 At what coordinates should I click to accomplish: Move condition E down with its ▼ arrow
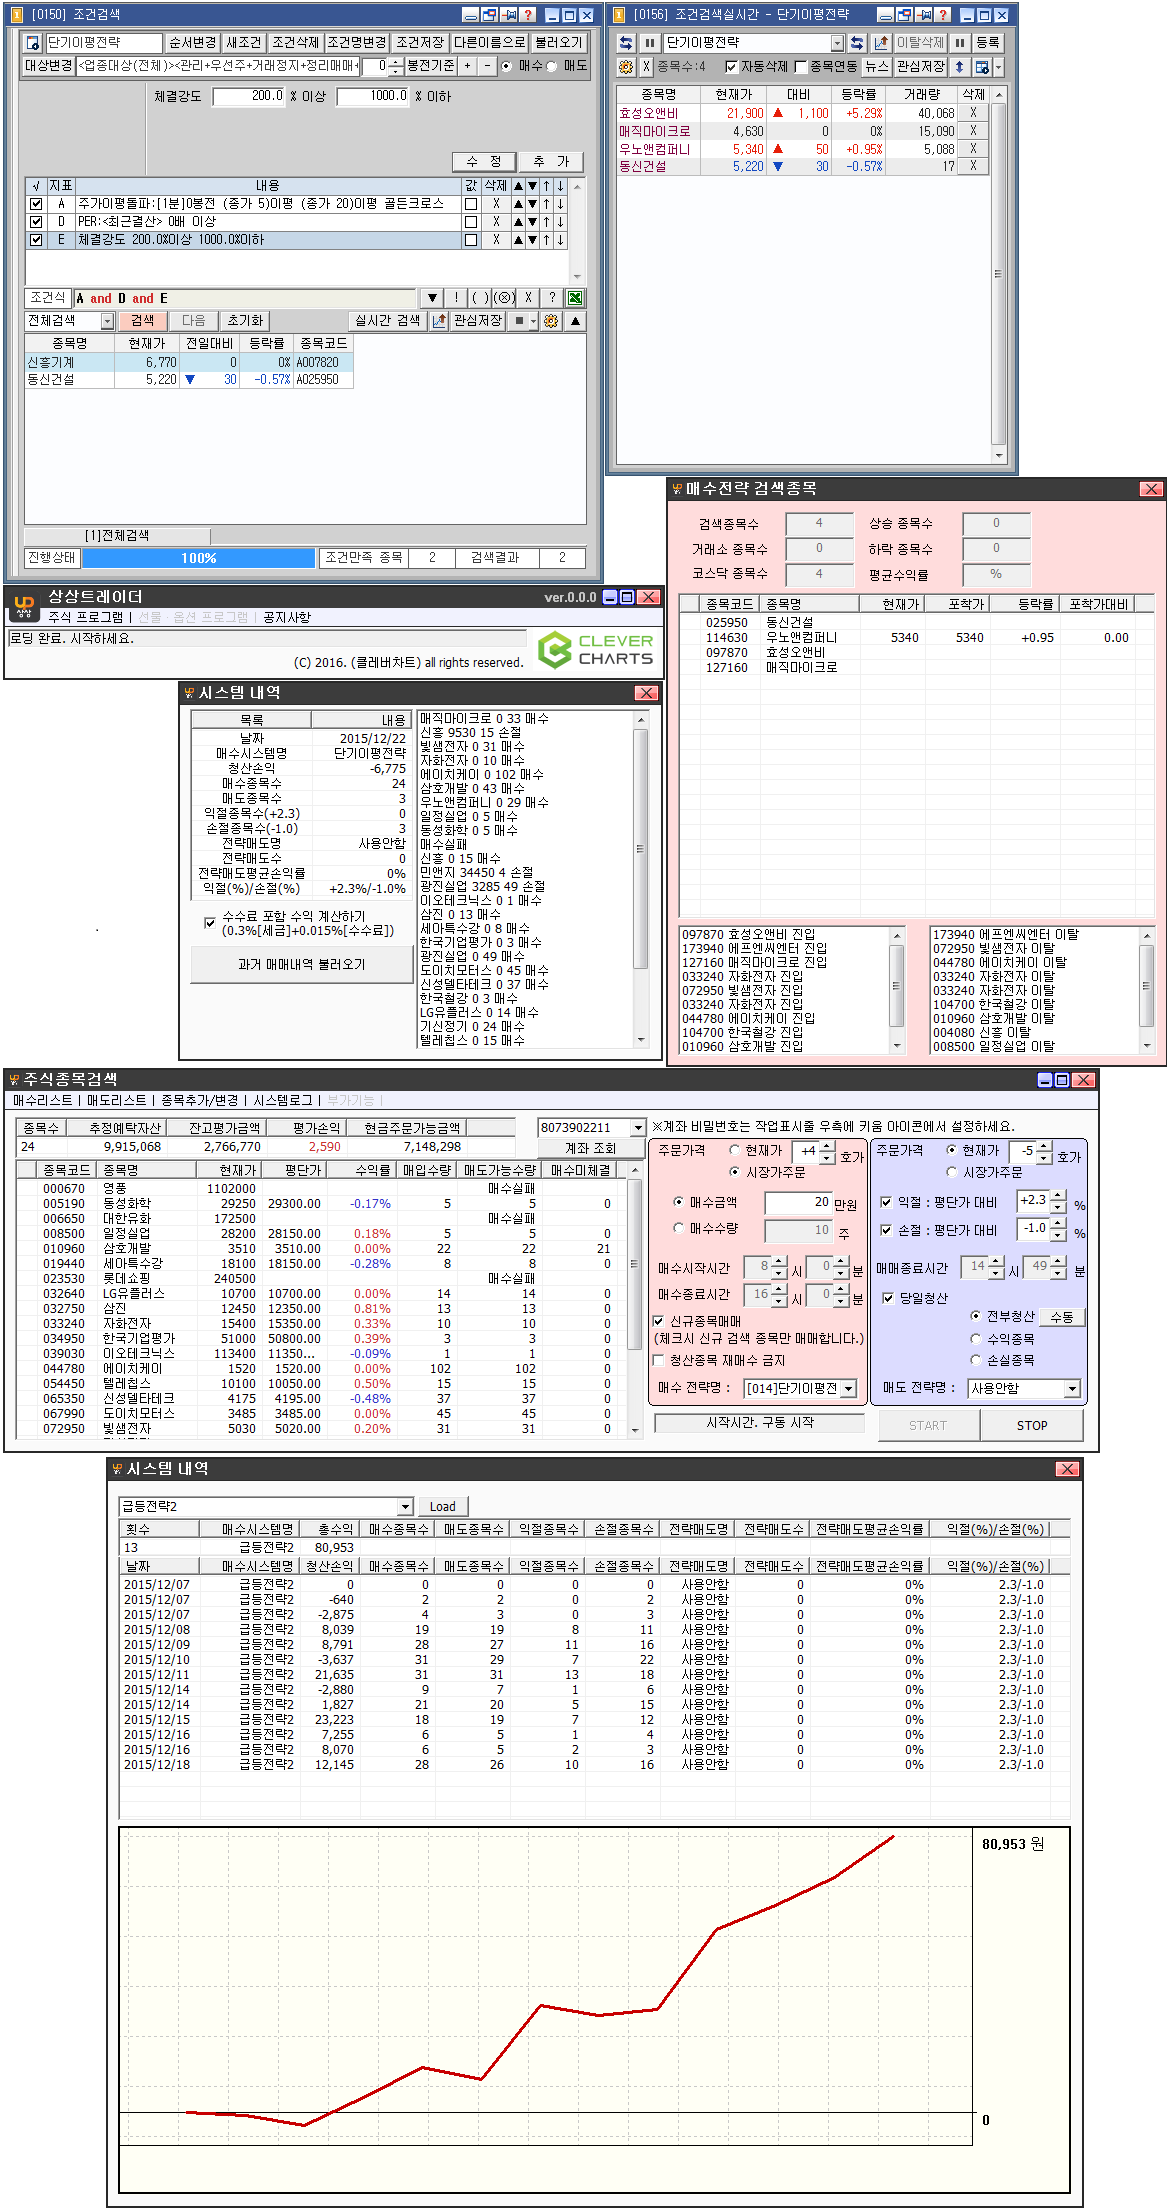532,240
